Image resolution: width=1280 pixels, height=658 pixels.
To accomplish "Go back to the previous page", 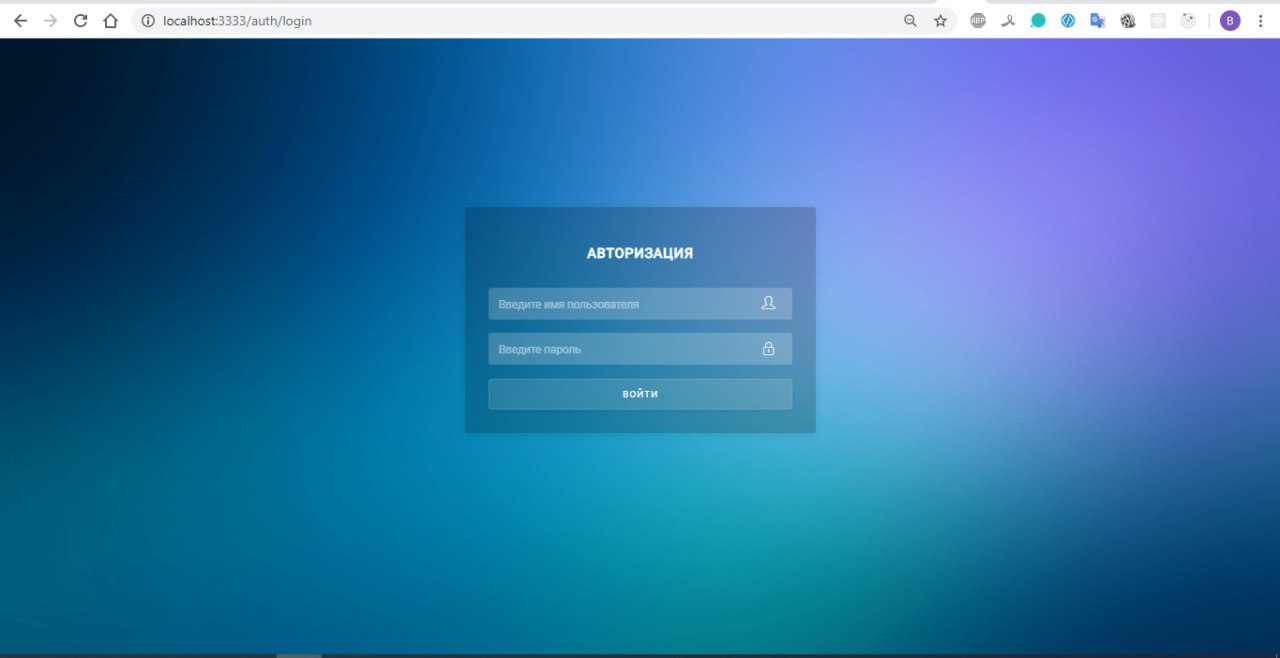I will [20, 20].
